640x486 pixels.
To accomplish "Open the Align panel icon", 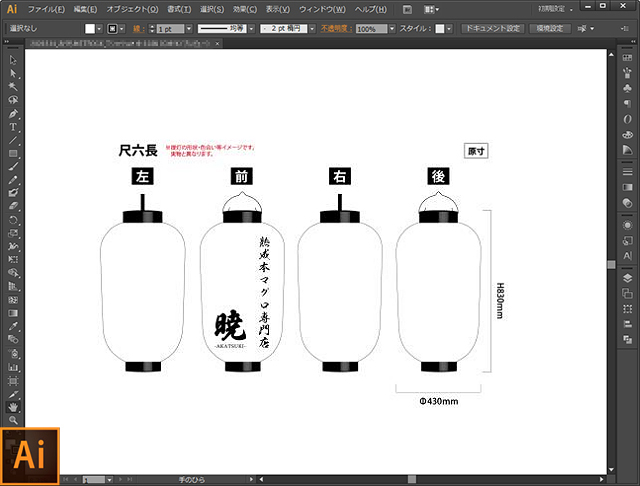I will [x=627, y=324].
